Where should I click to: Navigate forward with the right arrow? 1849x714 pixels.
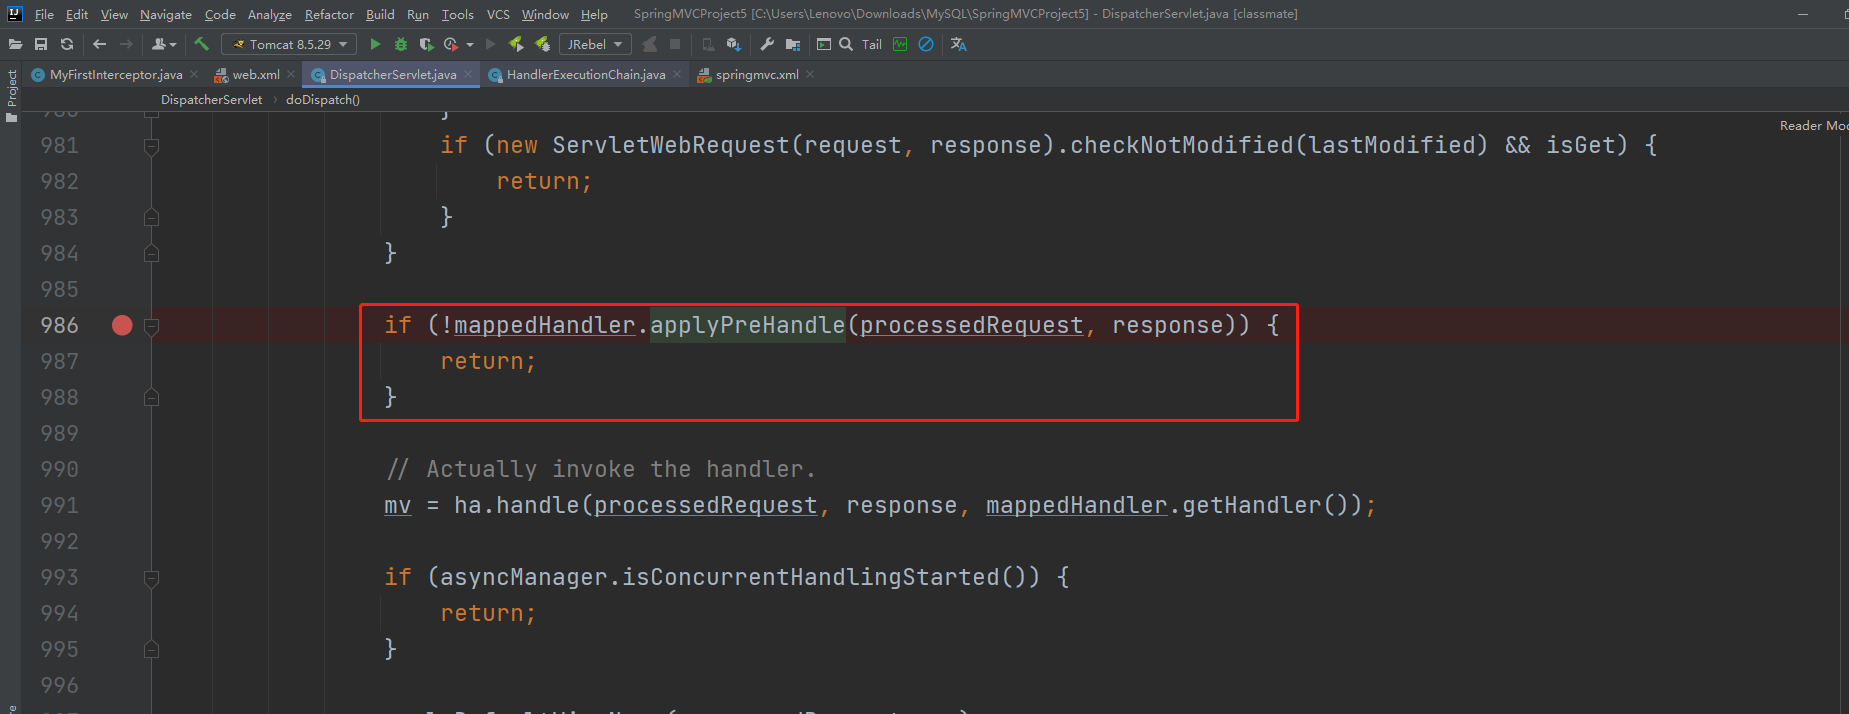126,44
